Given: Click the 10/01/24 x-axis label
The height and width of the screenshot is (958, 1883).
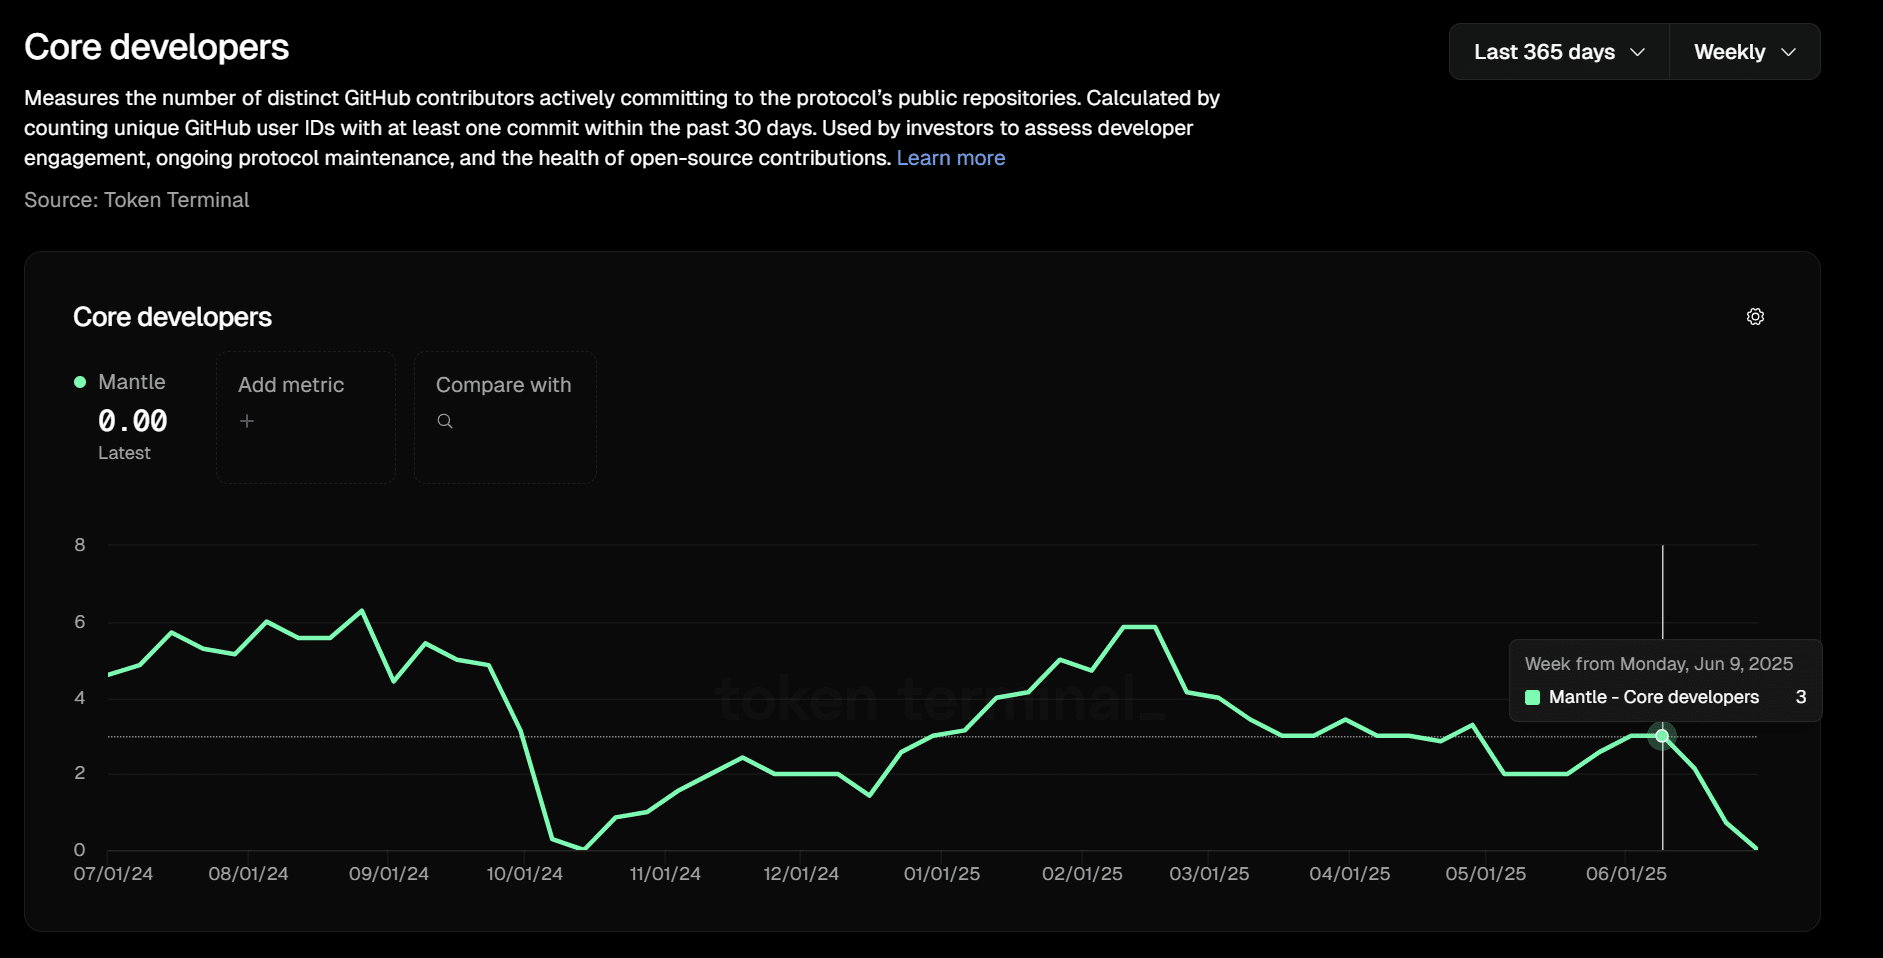Looking at the screenshot, I should coord(524,874).
